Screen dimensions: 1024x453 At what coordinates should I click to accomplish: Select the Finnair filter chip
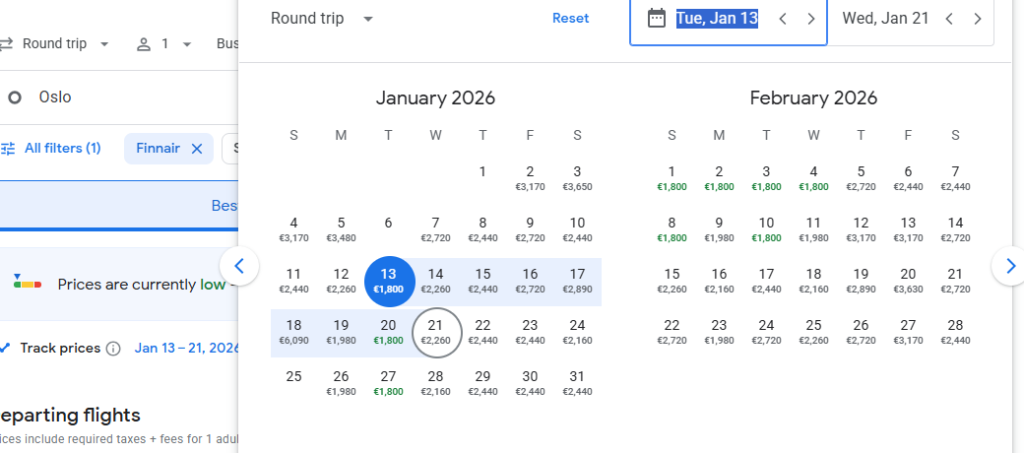tap(168, 149)
